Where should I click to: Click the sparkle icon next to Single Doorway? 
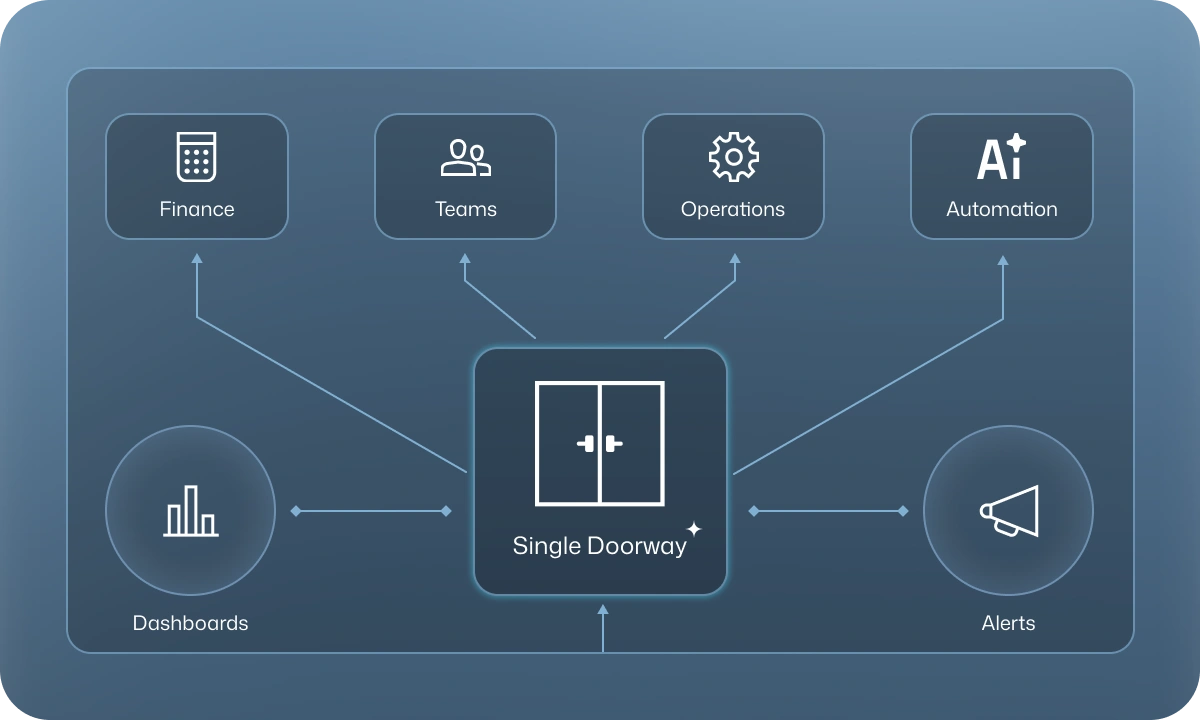(x=694, y=530)
